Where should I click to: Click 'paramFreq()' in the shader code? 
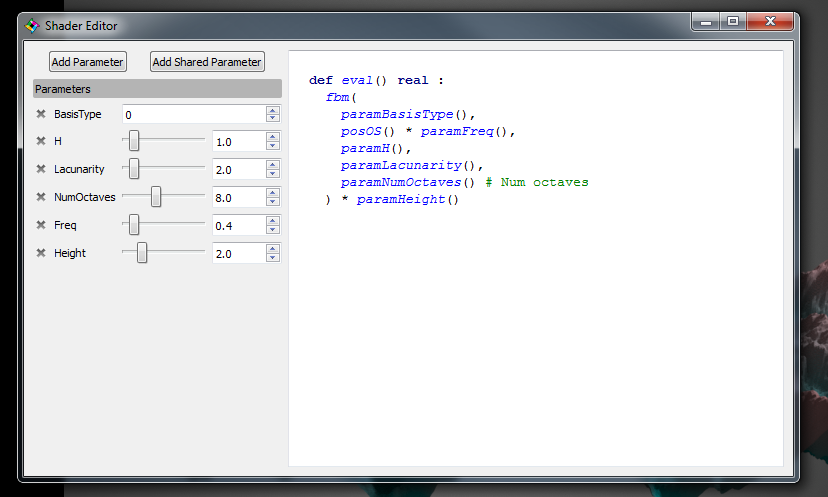pyautogui.click(x=464, y=131)
